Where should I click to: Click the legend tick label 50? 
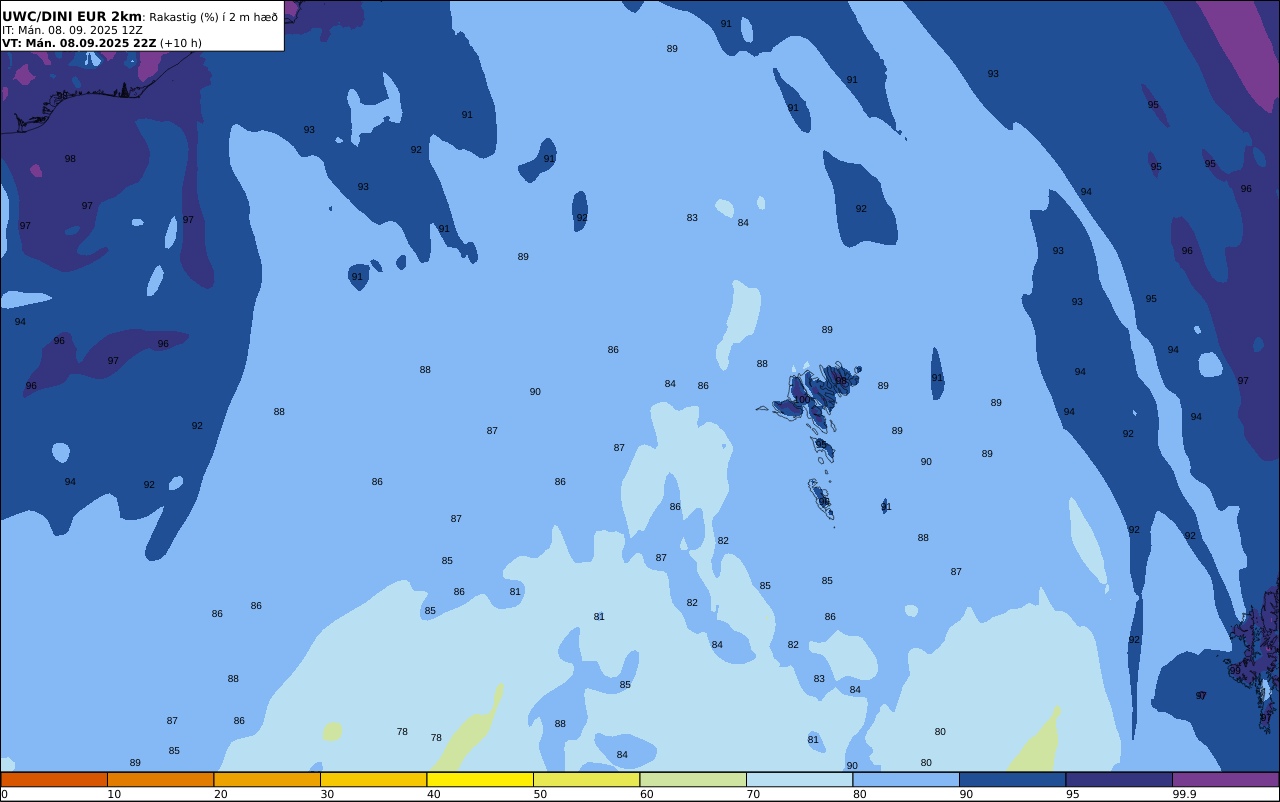[540, 794]
